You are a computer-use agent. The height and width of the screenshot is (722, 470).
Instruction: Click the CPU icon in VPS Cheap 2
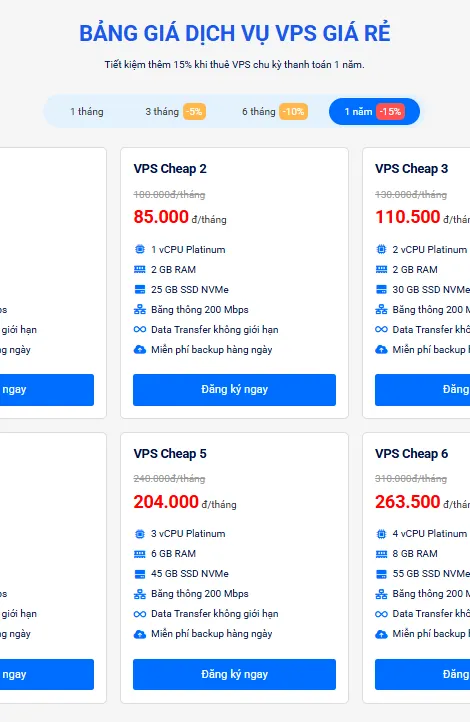(x=139, y=250)
